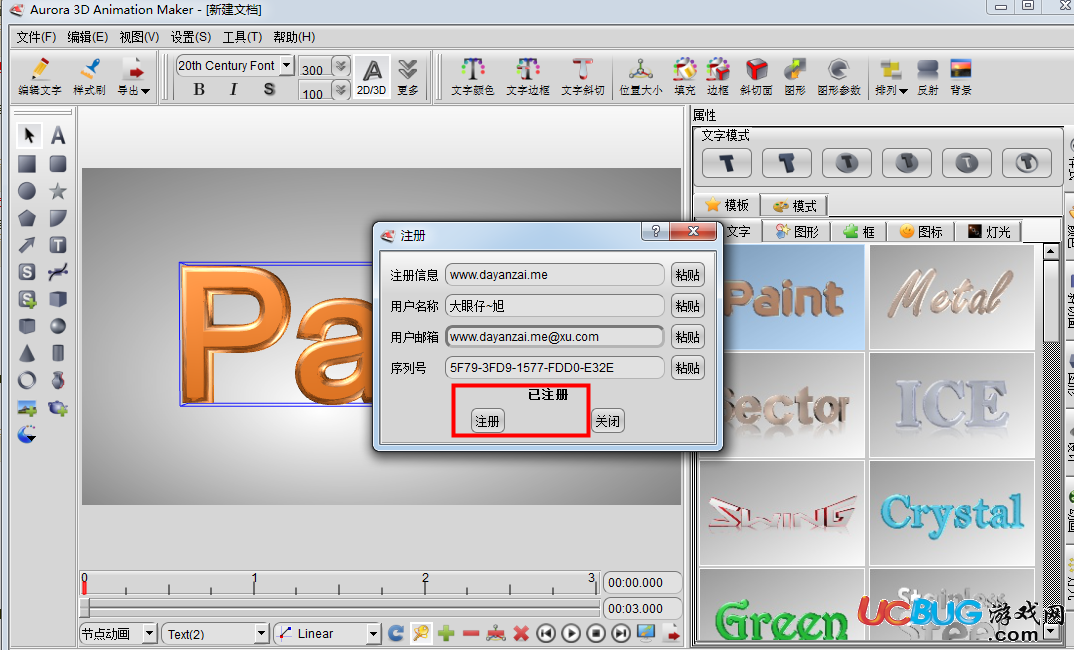Toggle the key-shaped keyframe button
Viewport: 1074px width, 650px height.
(421, 633)
